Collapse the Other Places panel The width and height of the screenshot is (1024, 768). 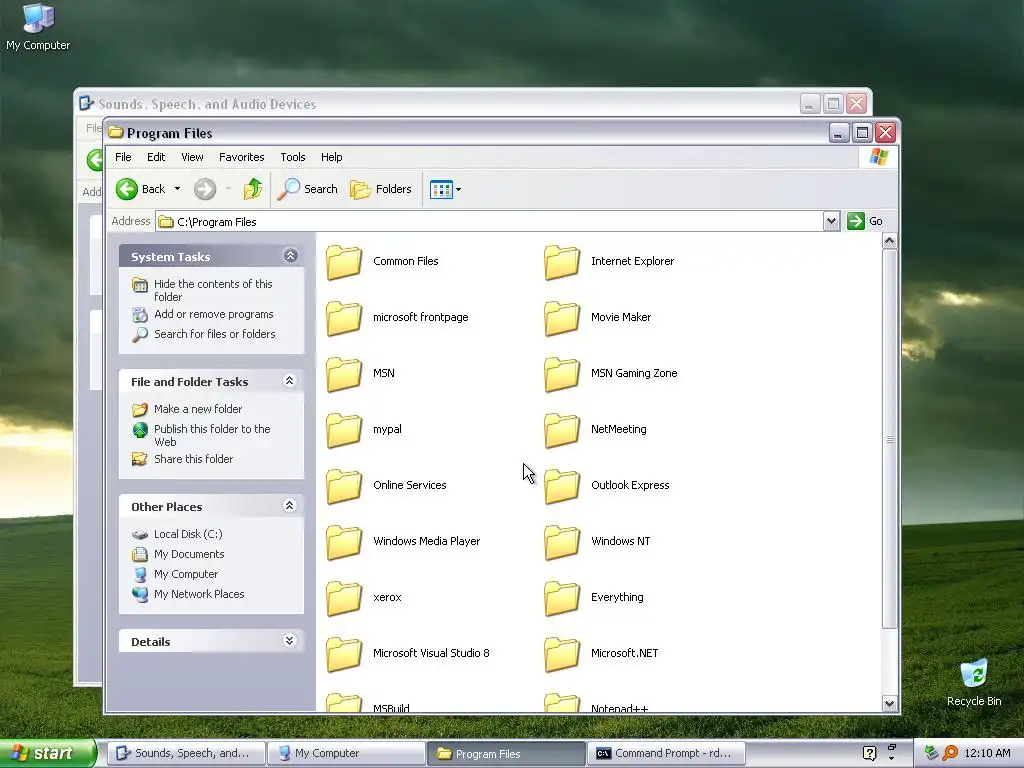(290, 505)
